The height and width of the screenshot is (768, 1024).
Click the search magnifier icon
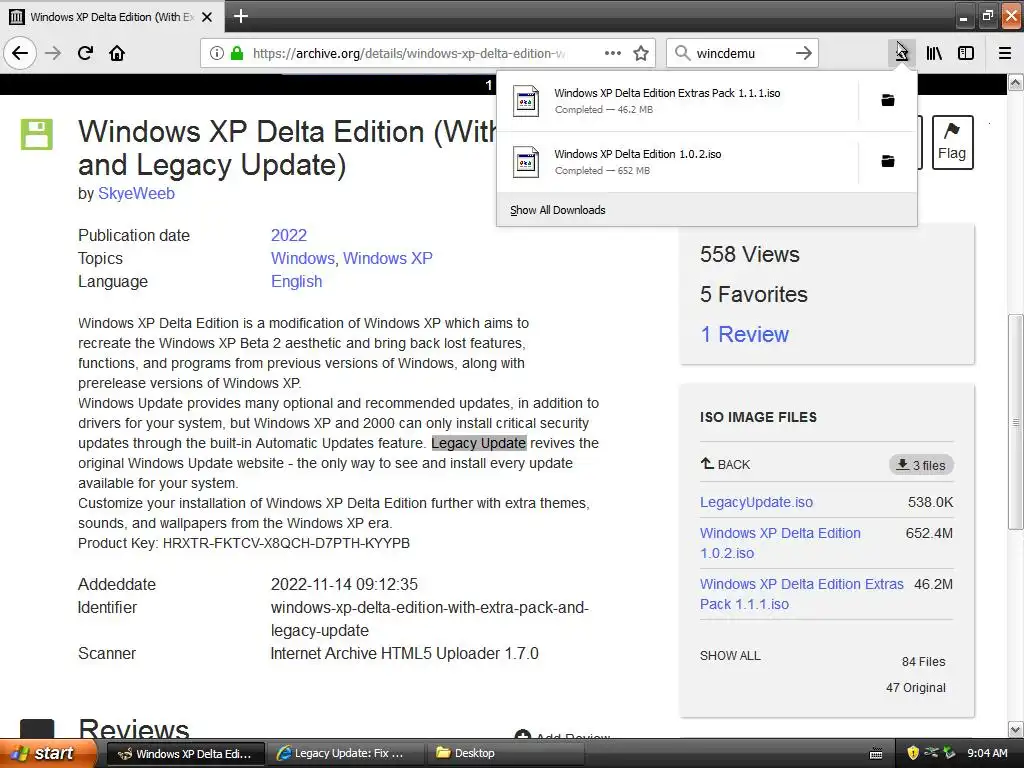[x=682, y=53]
